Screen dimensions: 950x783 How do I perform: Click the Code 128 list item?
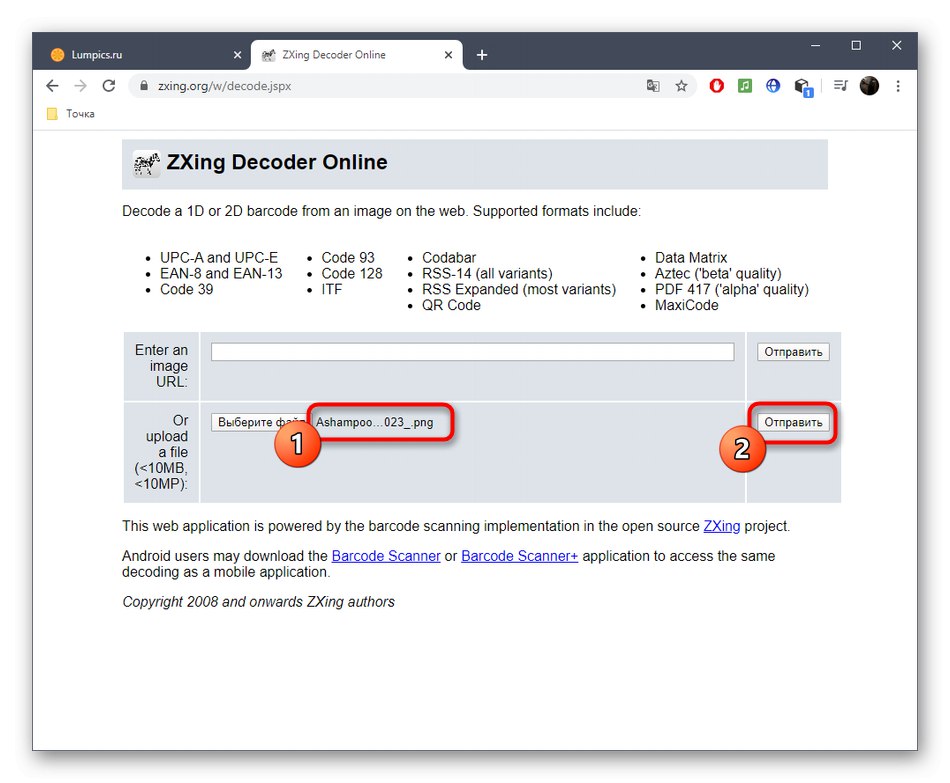[352, 273]
